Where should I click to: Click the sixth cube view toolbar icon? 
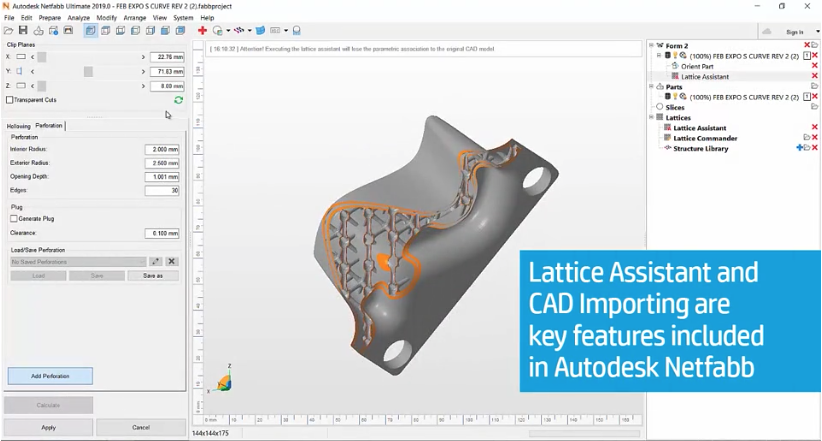tap(165, 31)
